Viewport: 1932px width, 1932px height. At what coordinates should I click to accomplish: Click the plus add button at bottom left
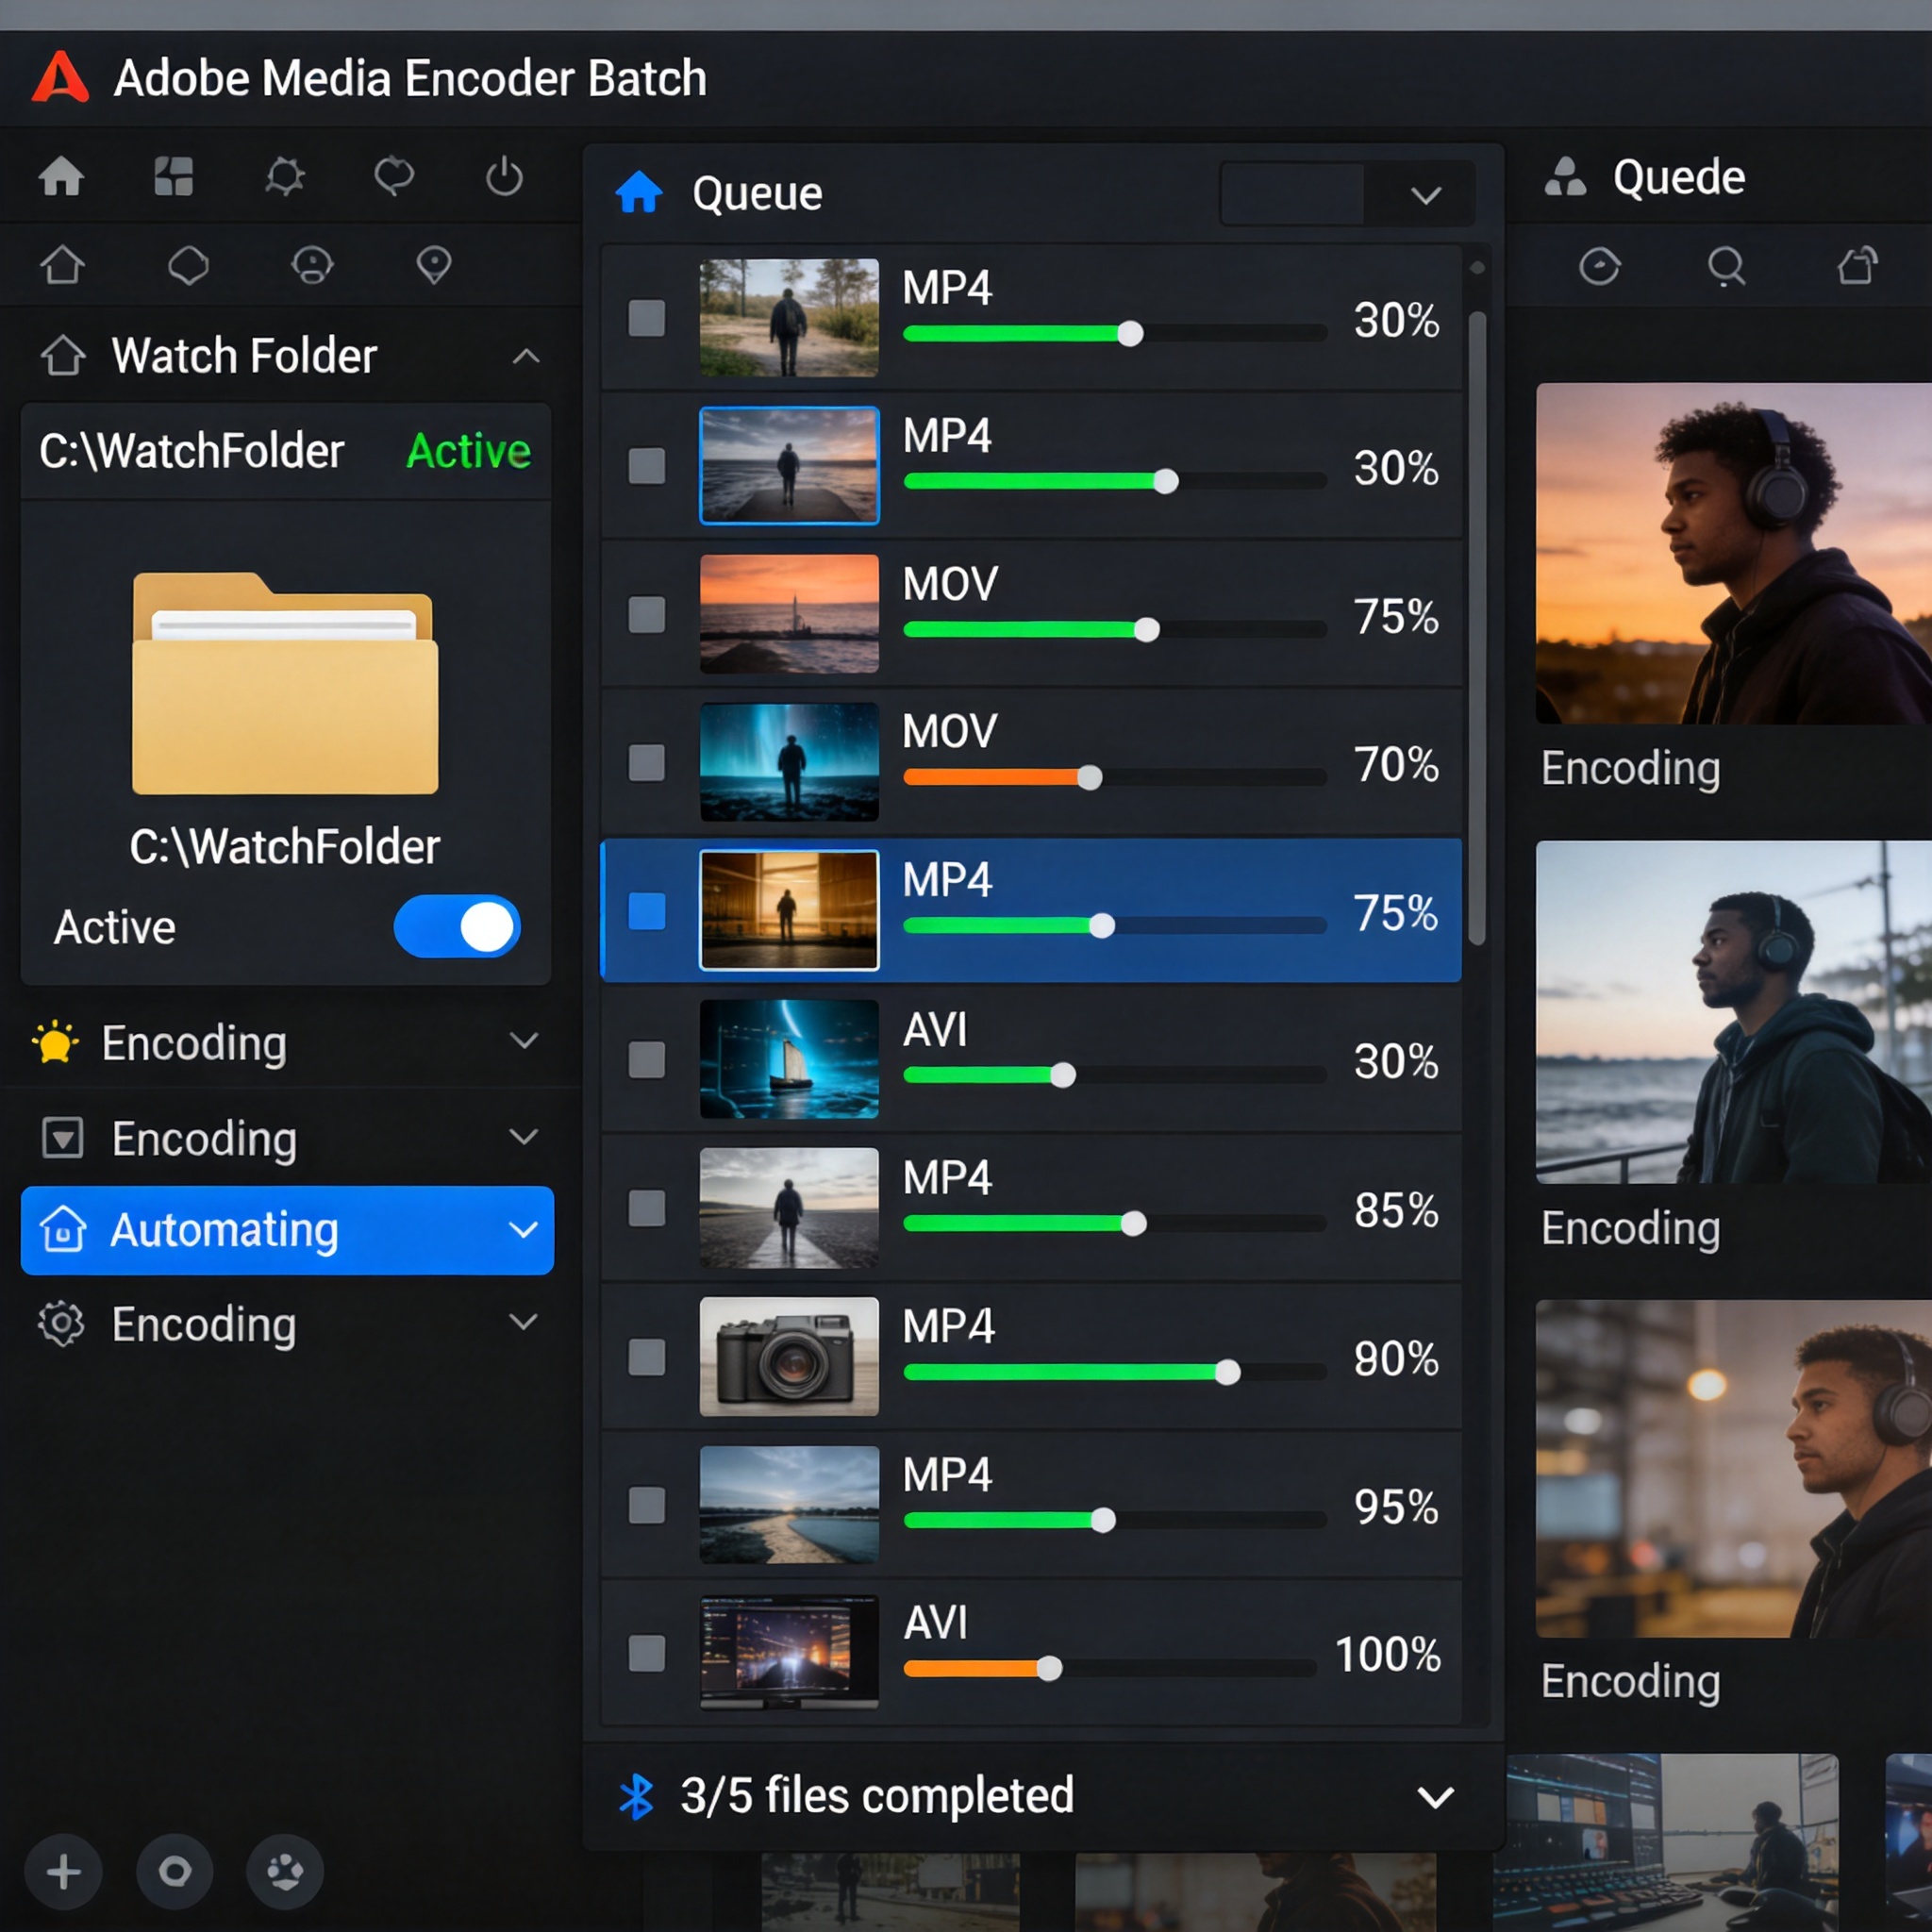coord(63,1872)
